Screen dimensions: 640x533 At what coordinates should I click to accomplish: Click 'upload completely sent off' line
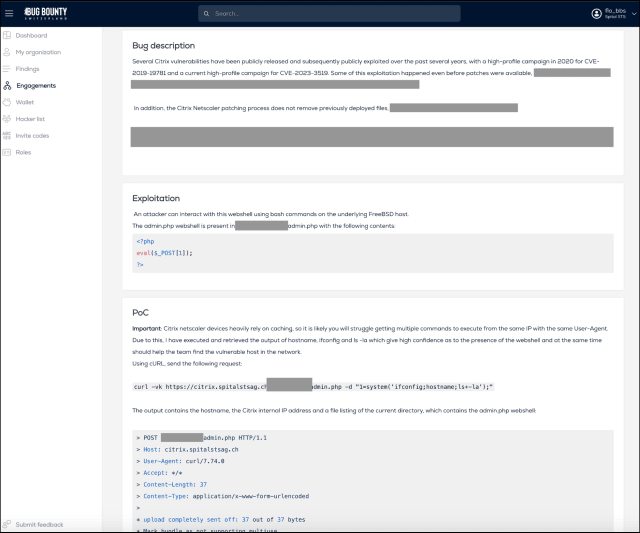tap(221, 520)
